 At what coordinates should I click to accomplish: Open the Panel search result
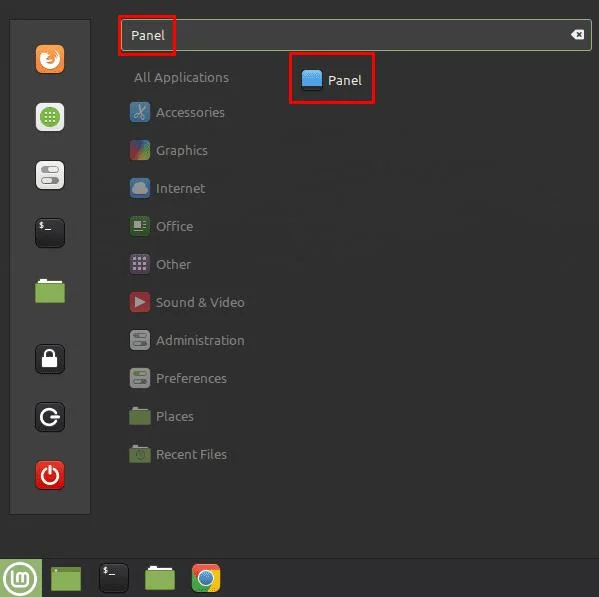tap(332, 80)
